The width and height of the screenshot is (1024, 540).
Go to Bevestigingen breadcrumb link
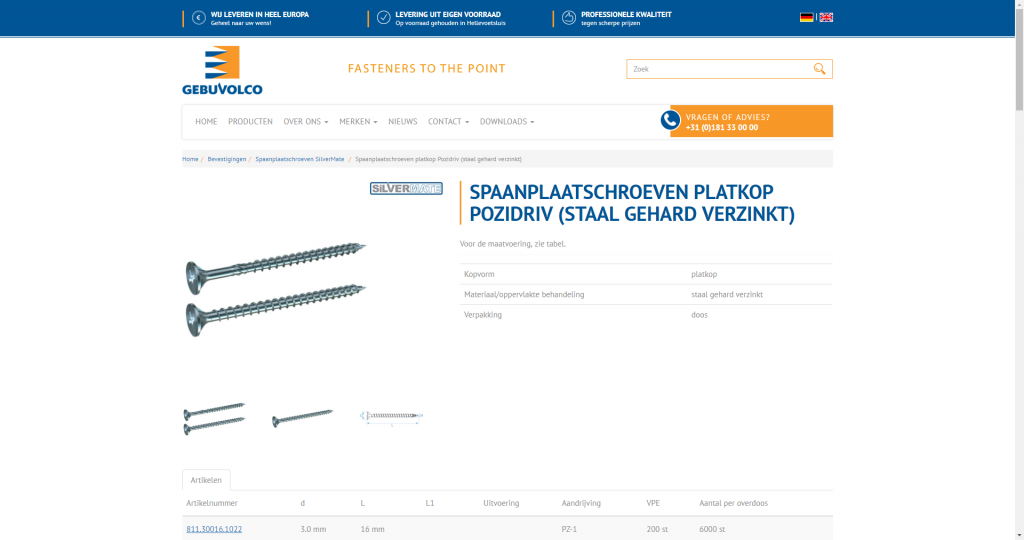[227, 159]
